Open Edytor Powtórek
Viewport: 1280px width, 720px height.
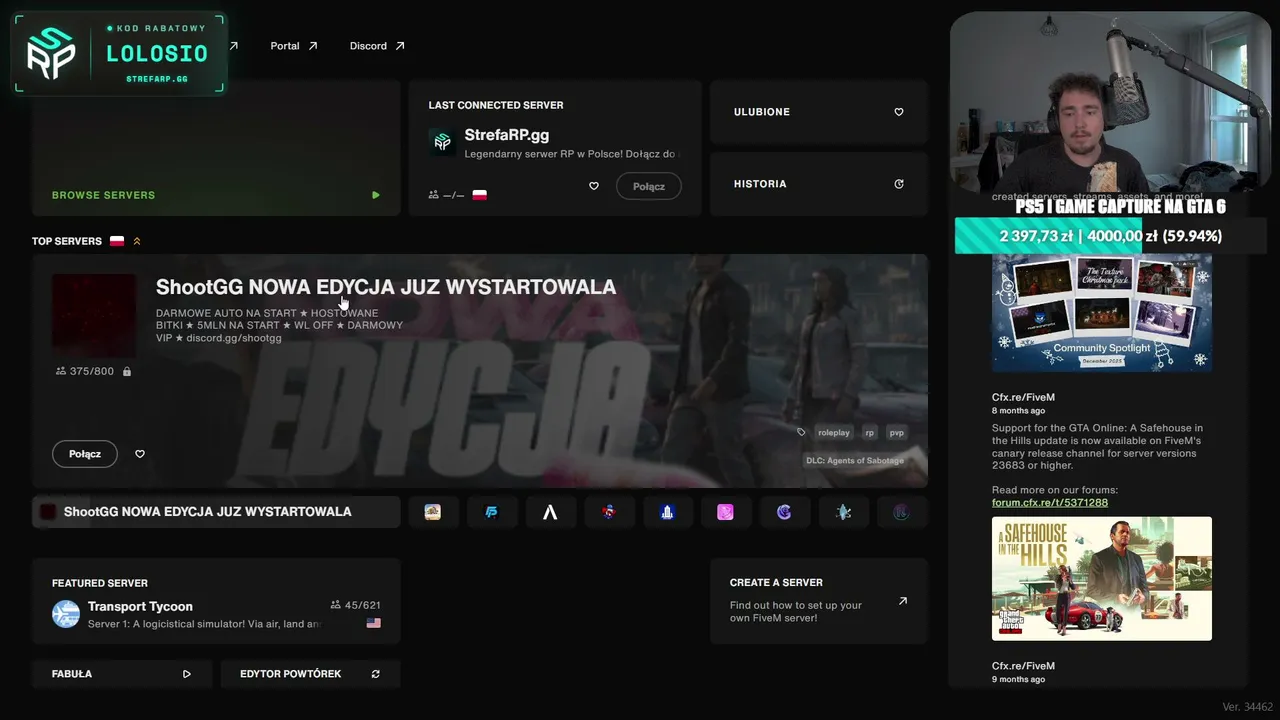[311, 674]
